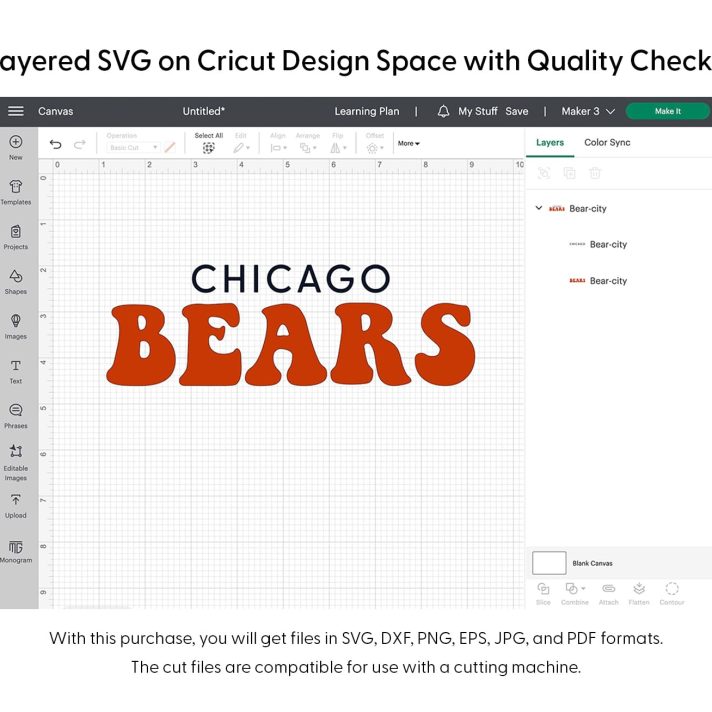This screenshot has width=712, height=712.
Task: Open Templates from the sidebar
Action: [16, 192]
